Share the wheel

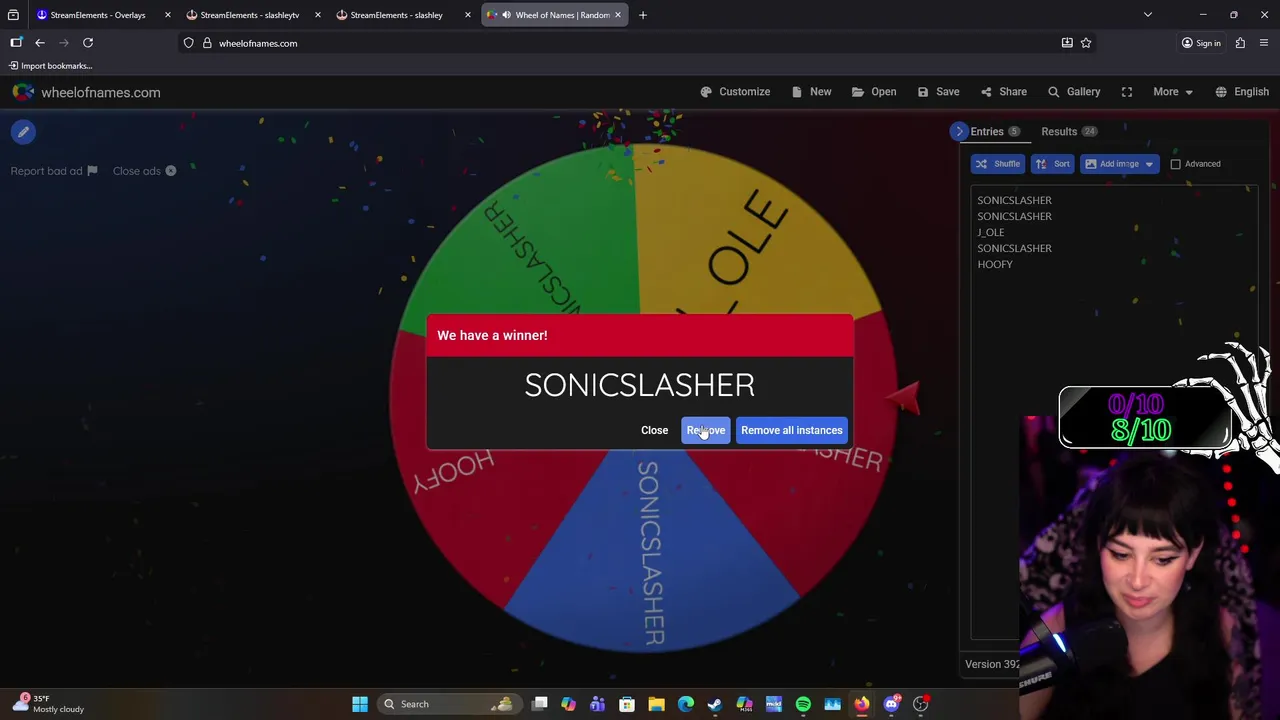point(1003,92)
